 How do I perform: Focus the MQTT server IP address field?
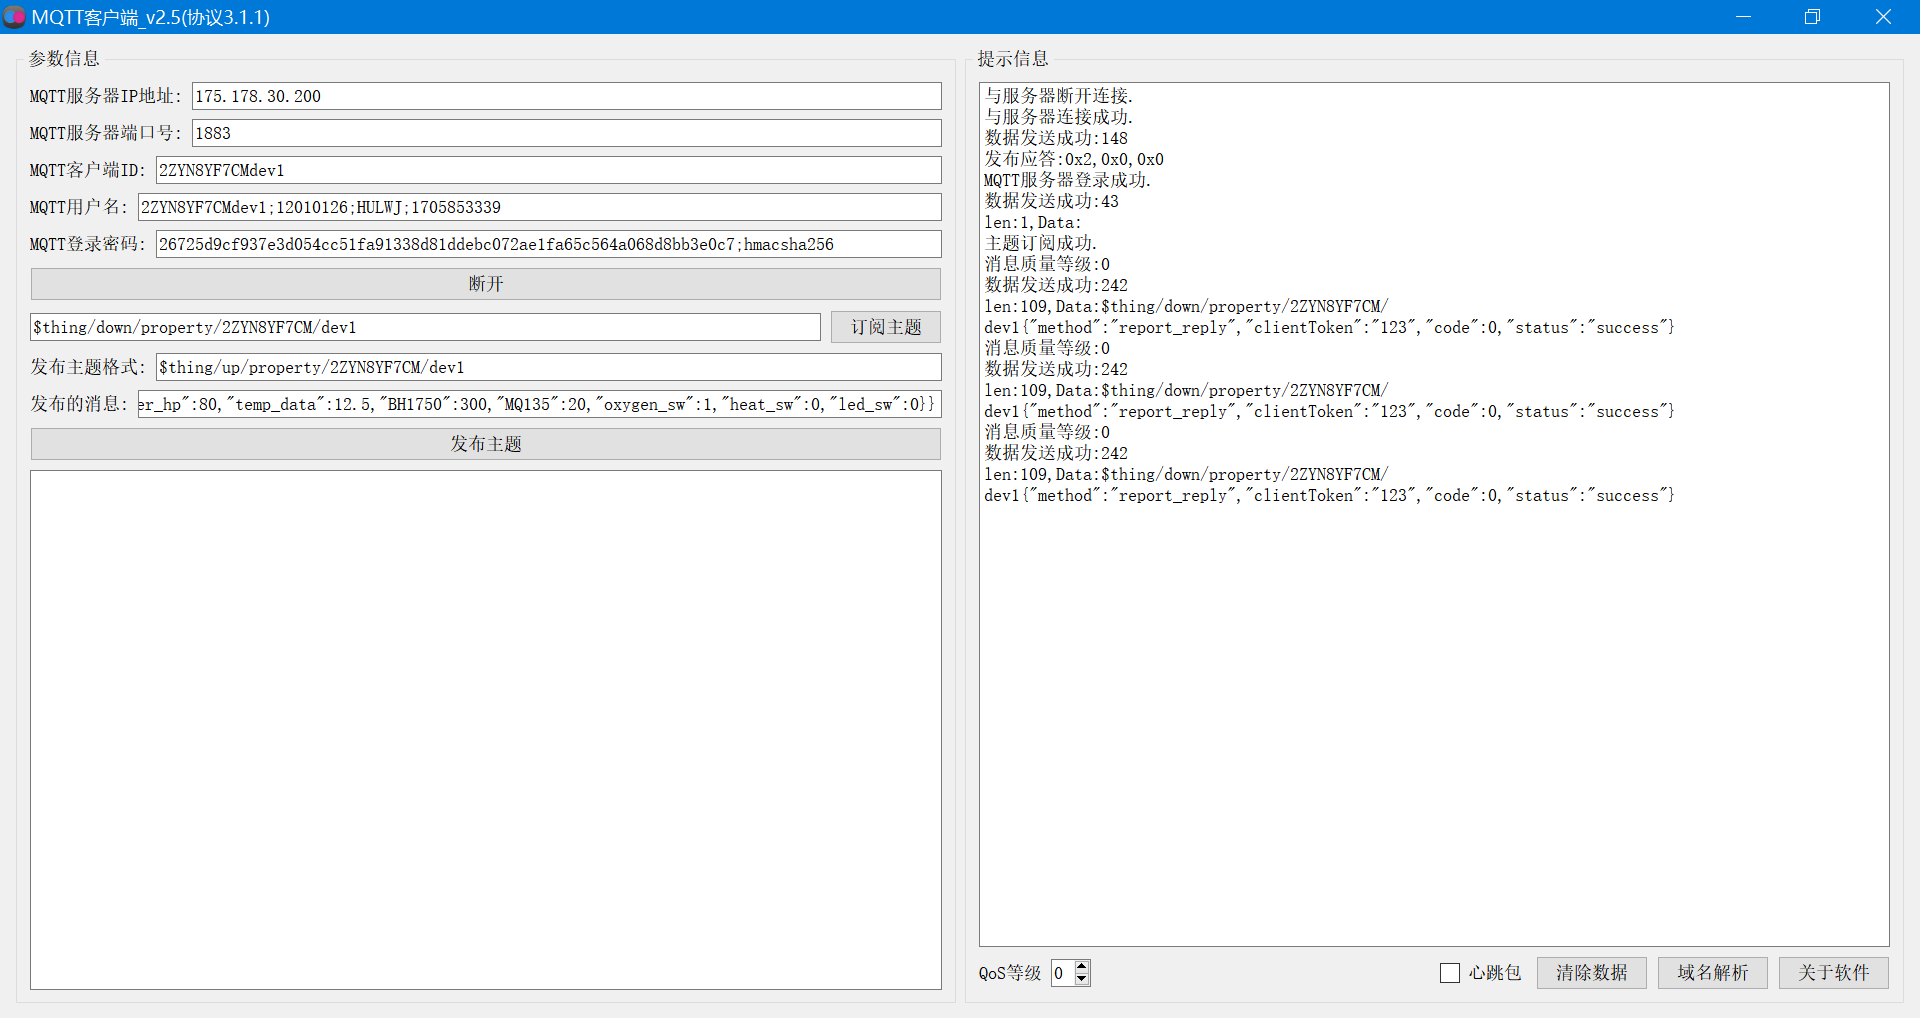[566, 96]
